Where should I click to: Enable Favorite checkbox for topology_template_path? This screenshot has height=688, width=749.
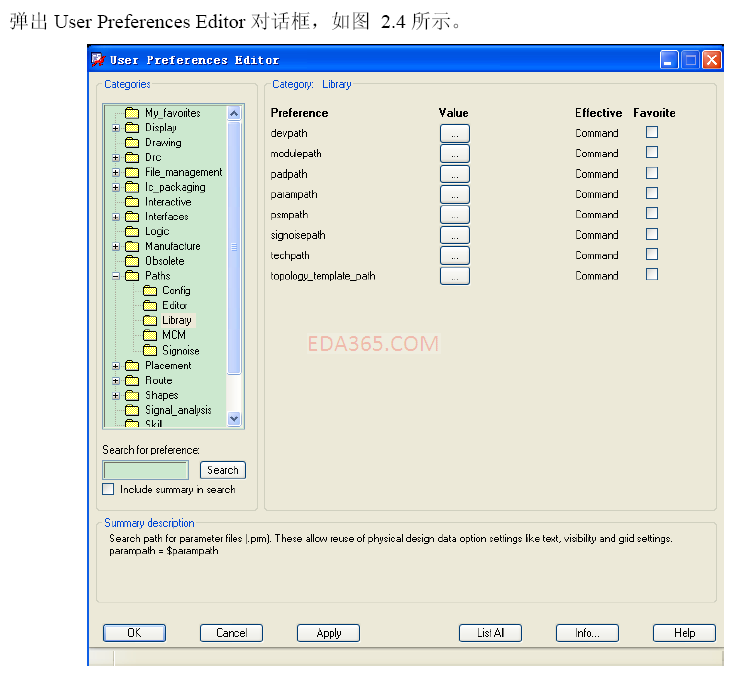(x=652, y=274)
